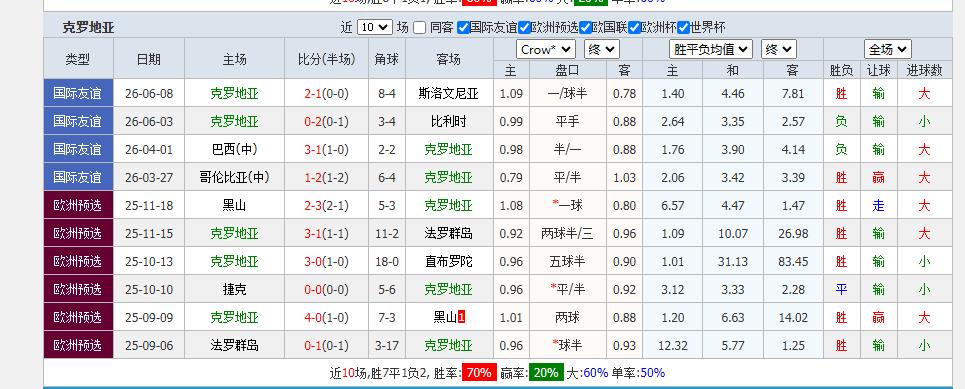This screenshot has width=965, height=389.
Task: Click the 一/球半 handicap cell
Action: (x=567, y=94)
